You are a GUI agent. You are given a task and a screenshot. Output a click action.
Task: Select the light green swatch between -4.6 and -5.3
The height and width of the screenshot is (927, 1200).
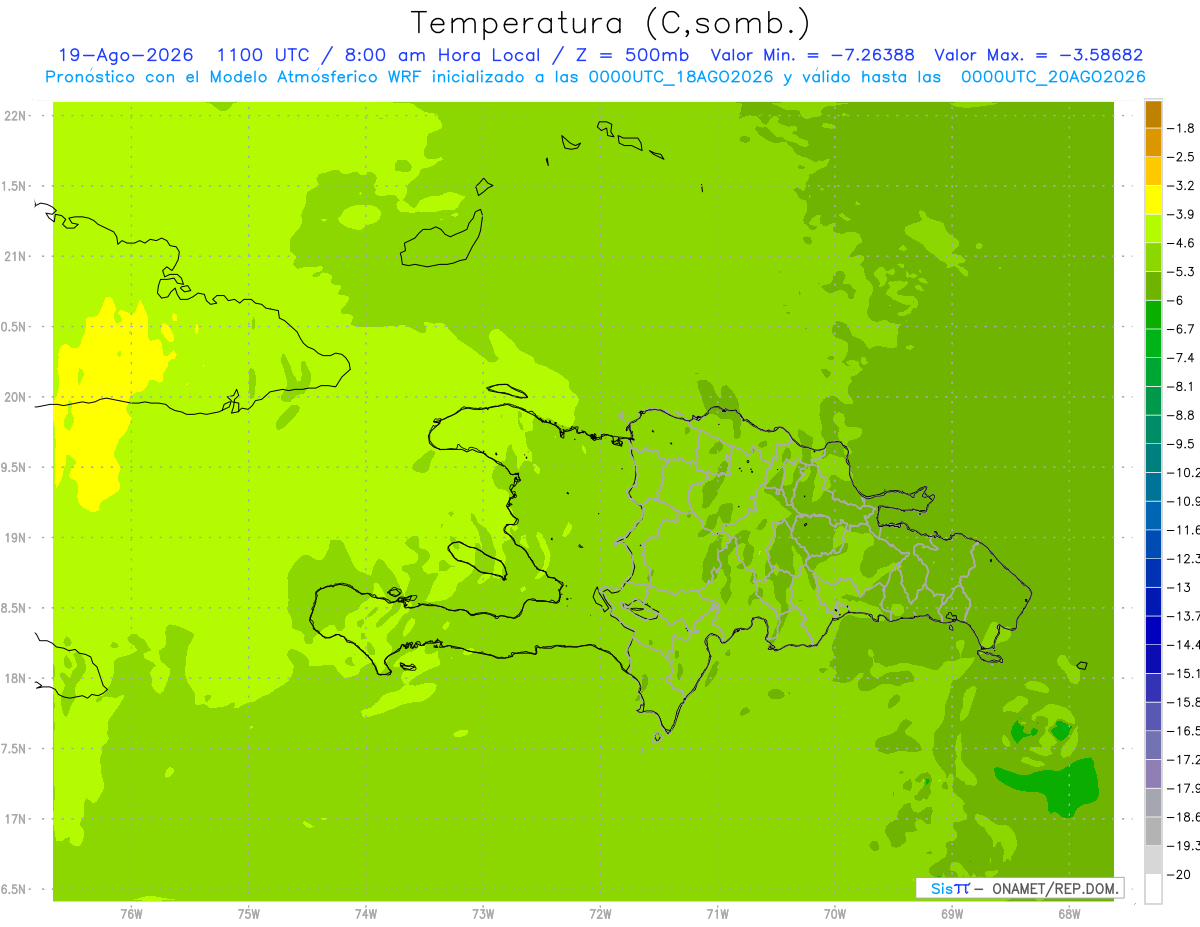coord(1153,258)
